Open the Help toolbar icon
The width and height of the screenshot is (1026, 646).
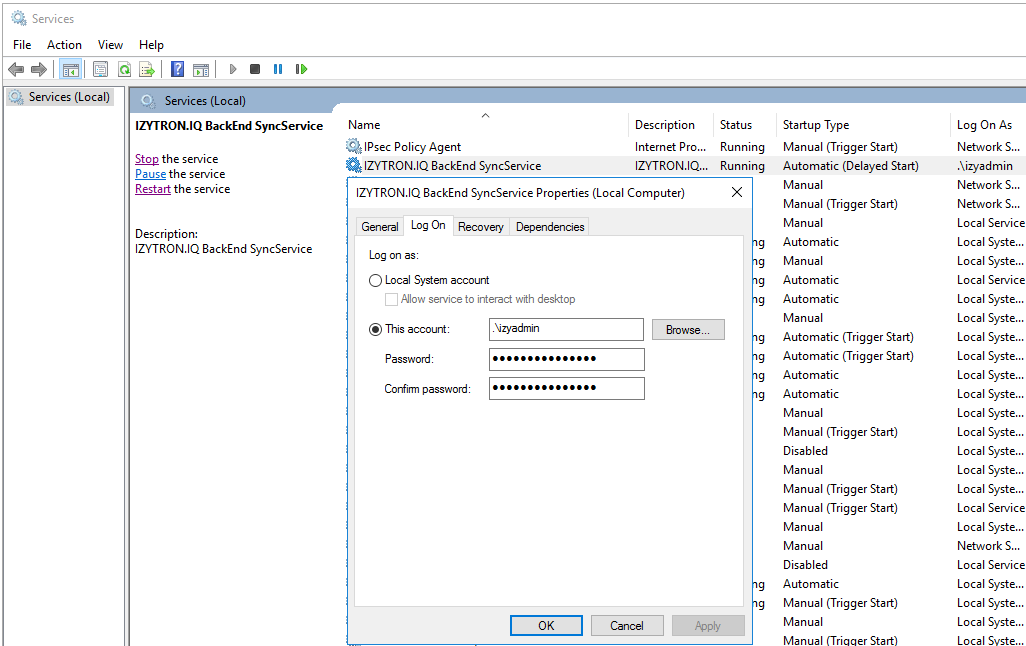pyautogui.click(x=177, y=69)
